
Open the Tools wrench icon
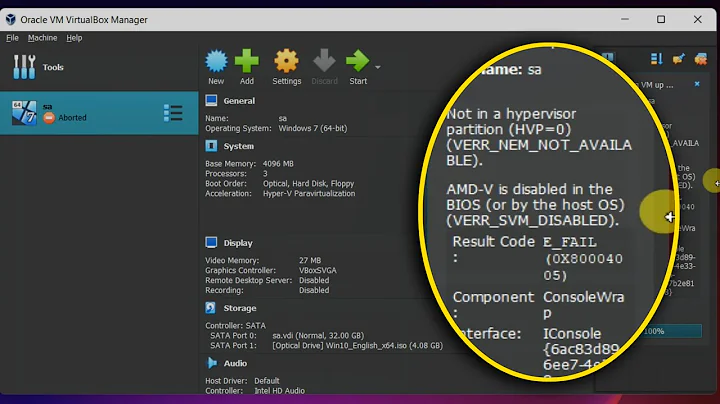pos(24,67)
